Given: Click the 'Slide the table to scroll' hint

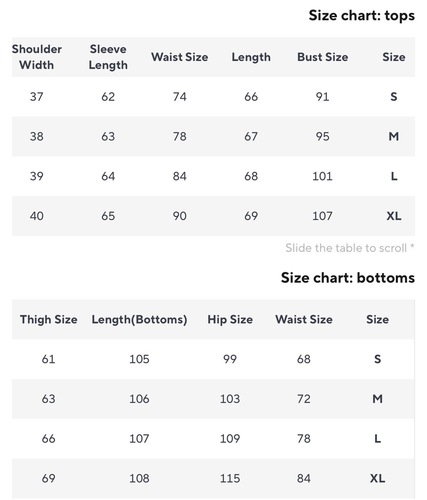Looking at the screenshot, I should [350, 248].
